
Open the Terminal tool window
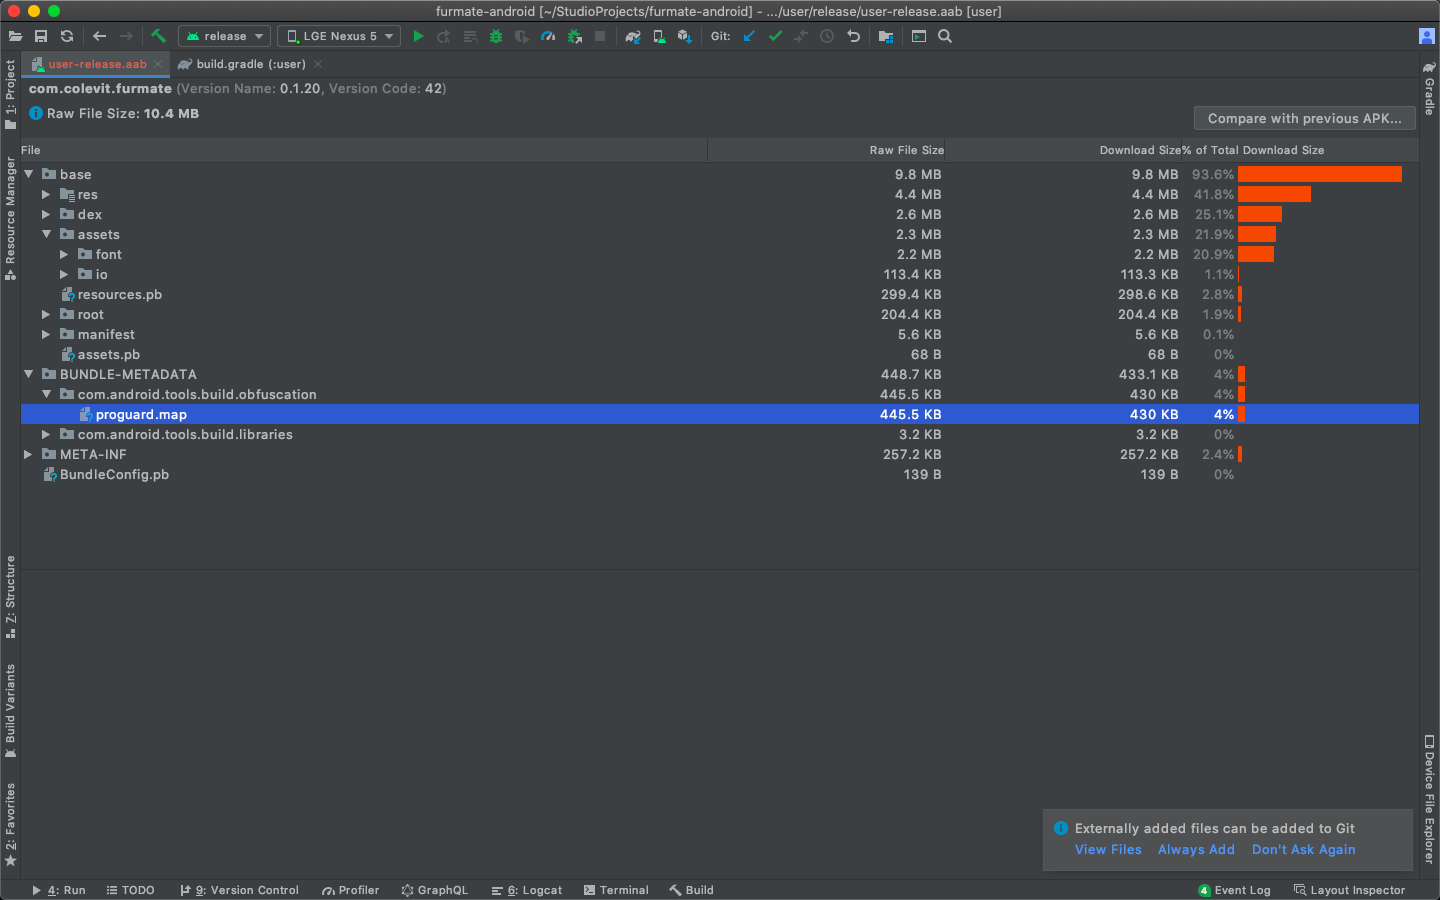click(x=616, y=890)
